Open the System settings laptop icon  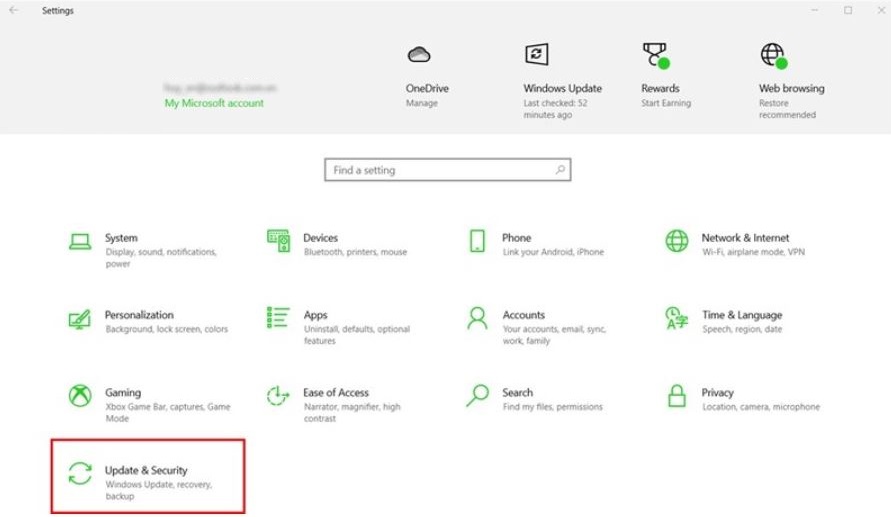[x=80, y=241]
